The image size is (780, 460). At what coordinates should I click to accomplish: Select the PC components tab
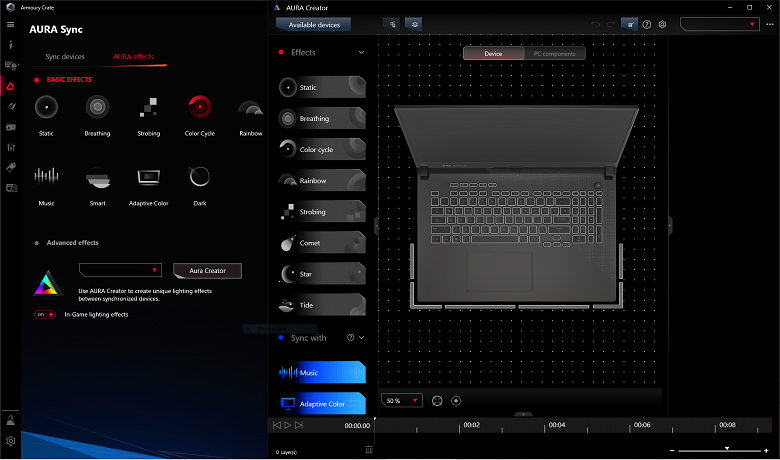click(555, 54)
